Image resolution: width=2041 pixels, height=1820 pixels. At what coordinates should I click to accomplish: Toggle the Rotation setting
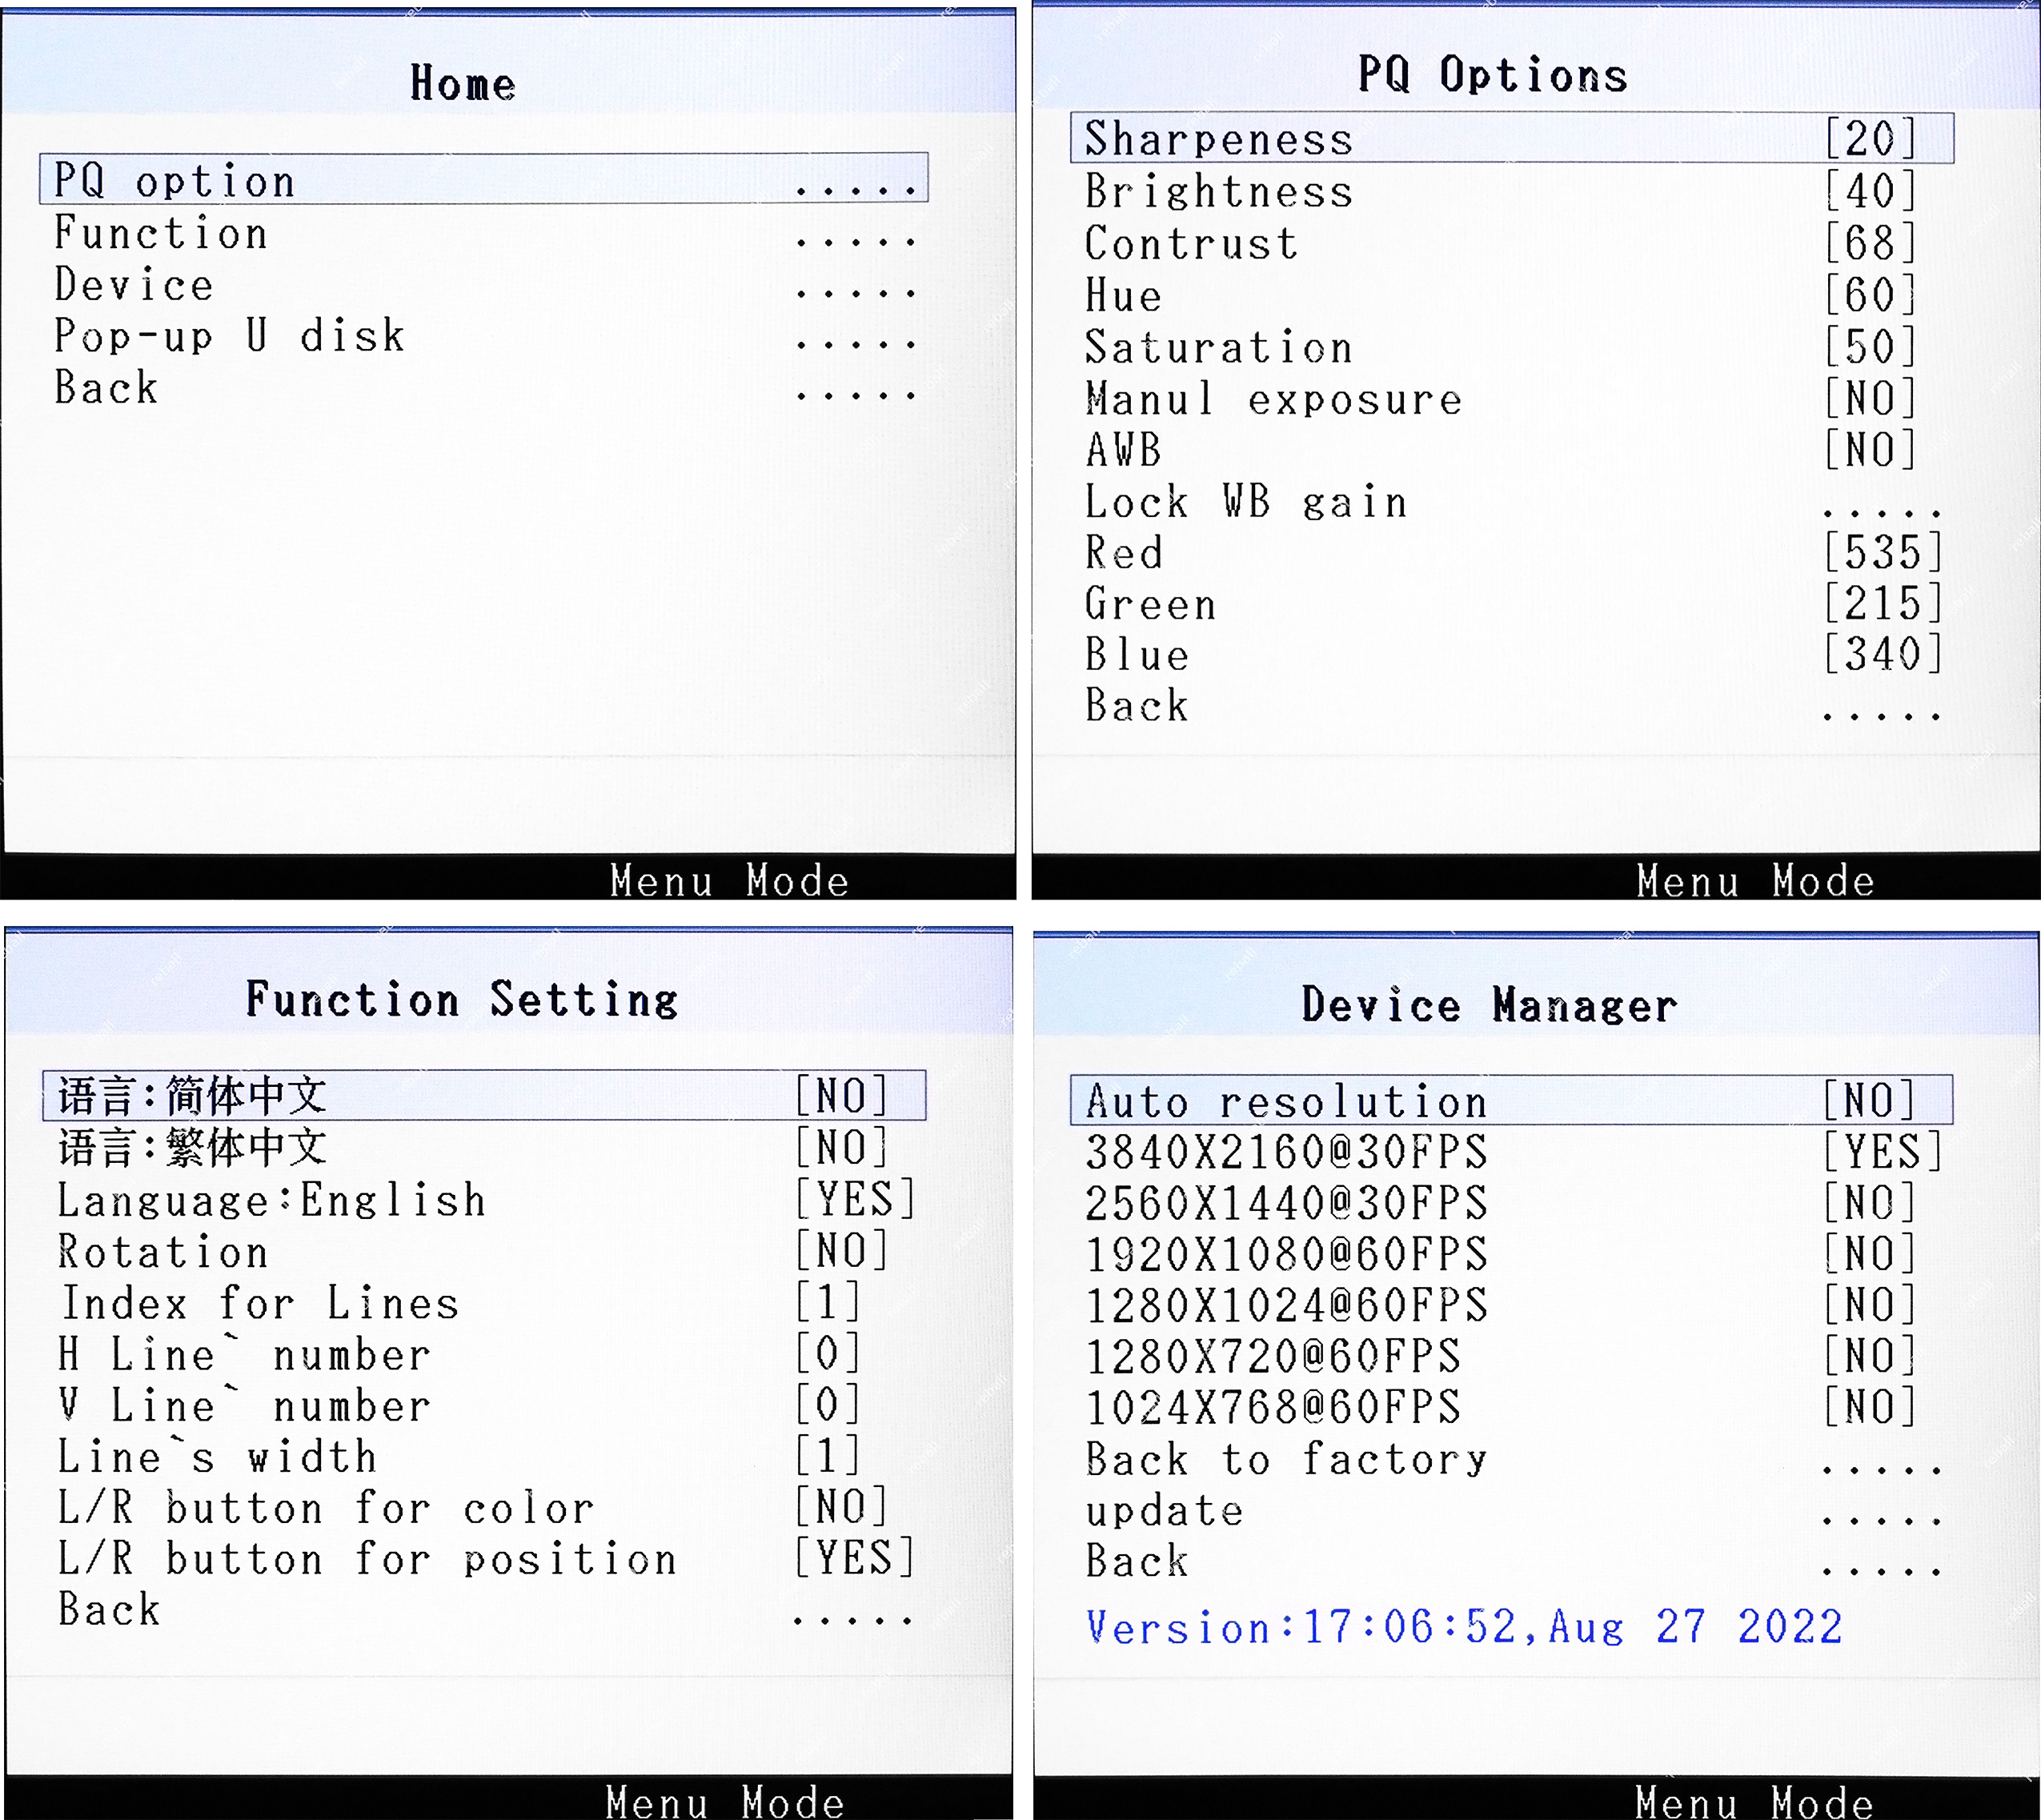coord(163,1251)
